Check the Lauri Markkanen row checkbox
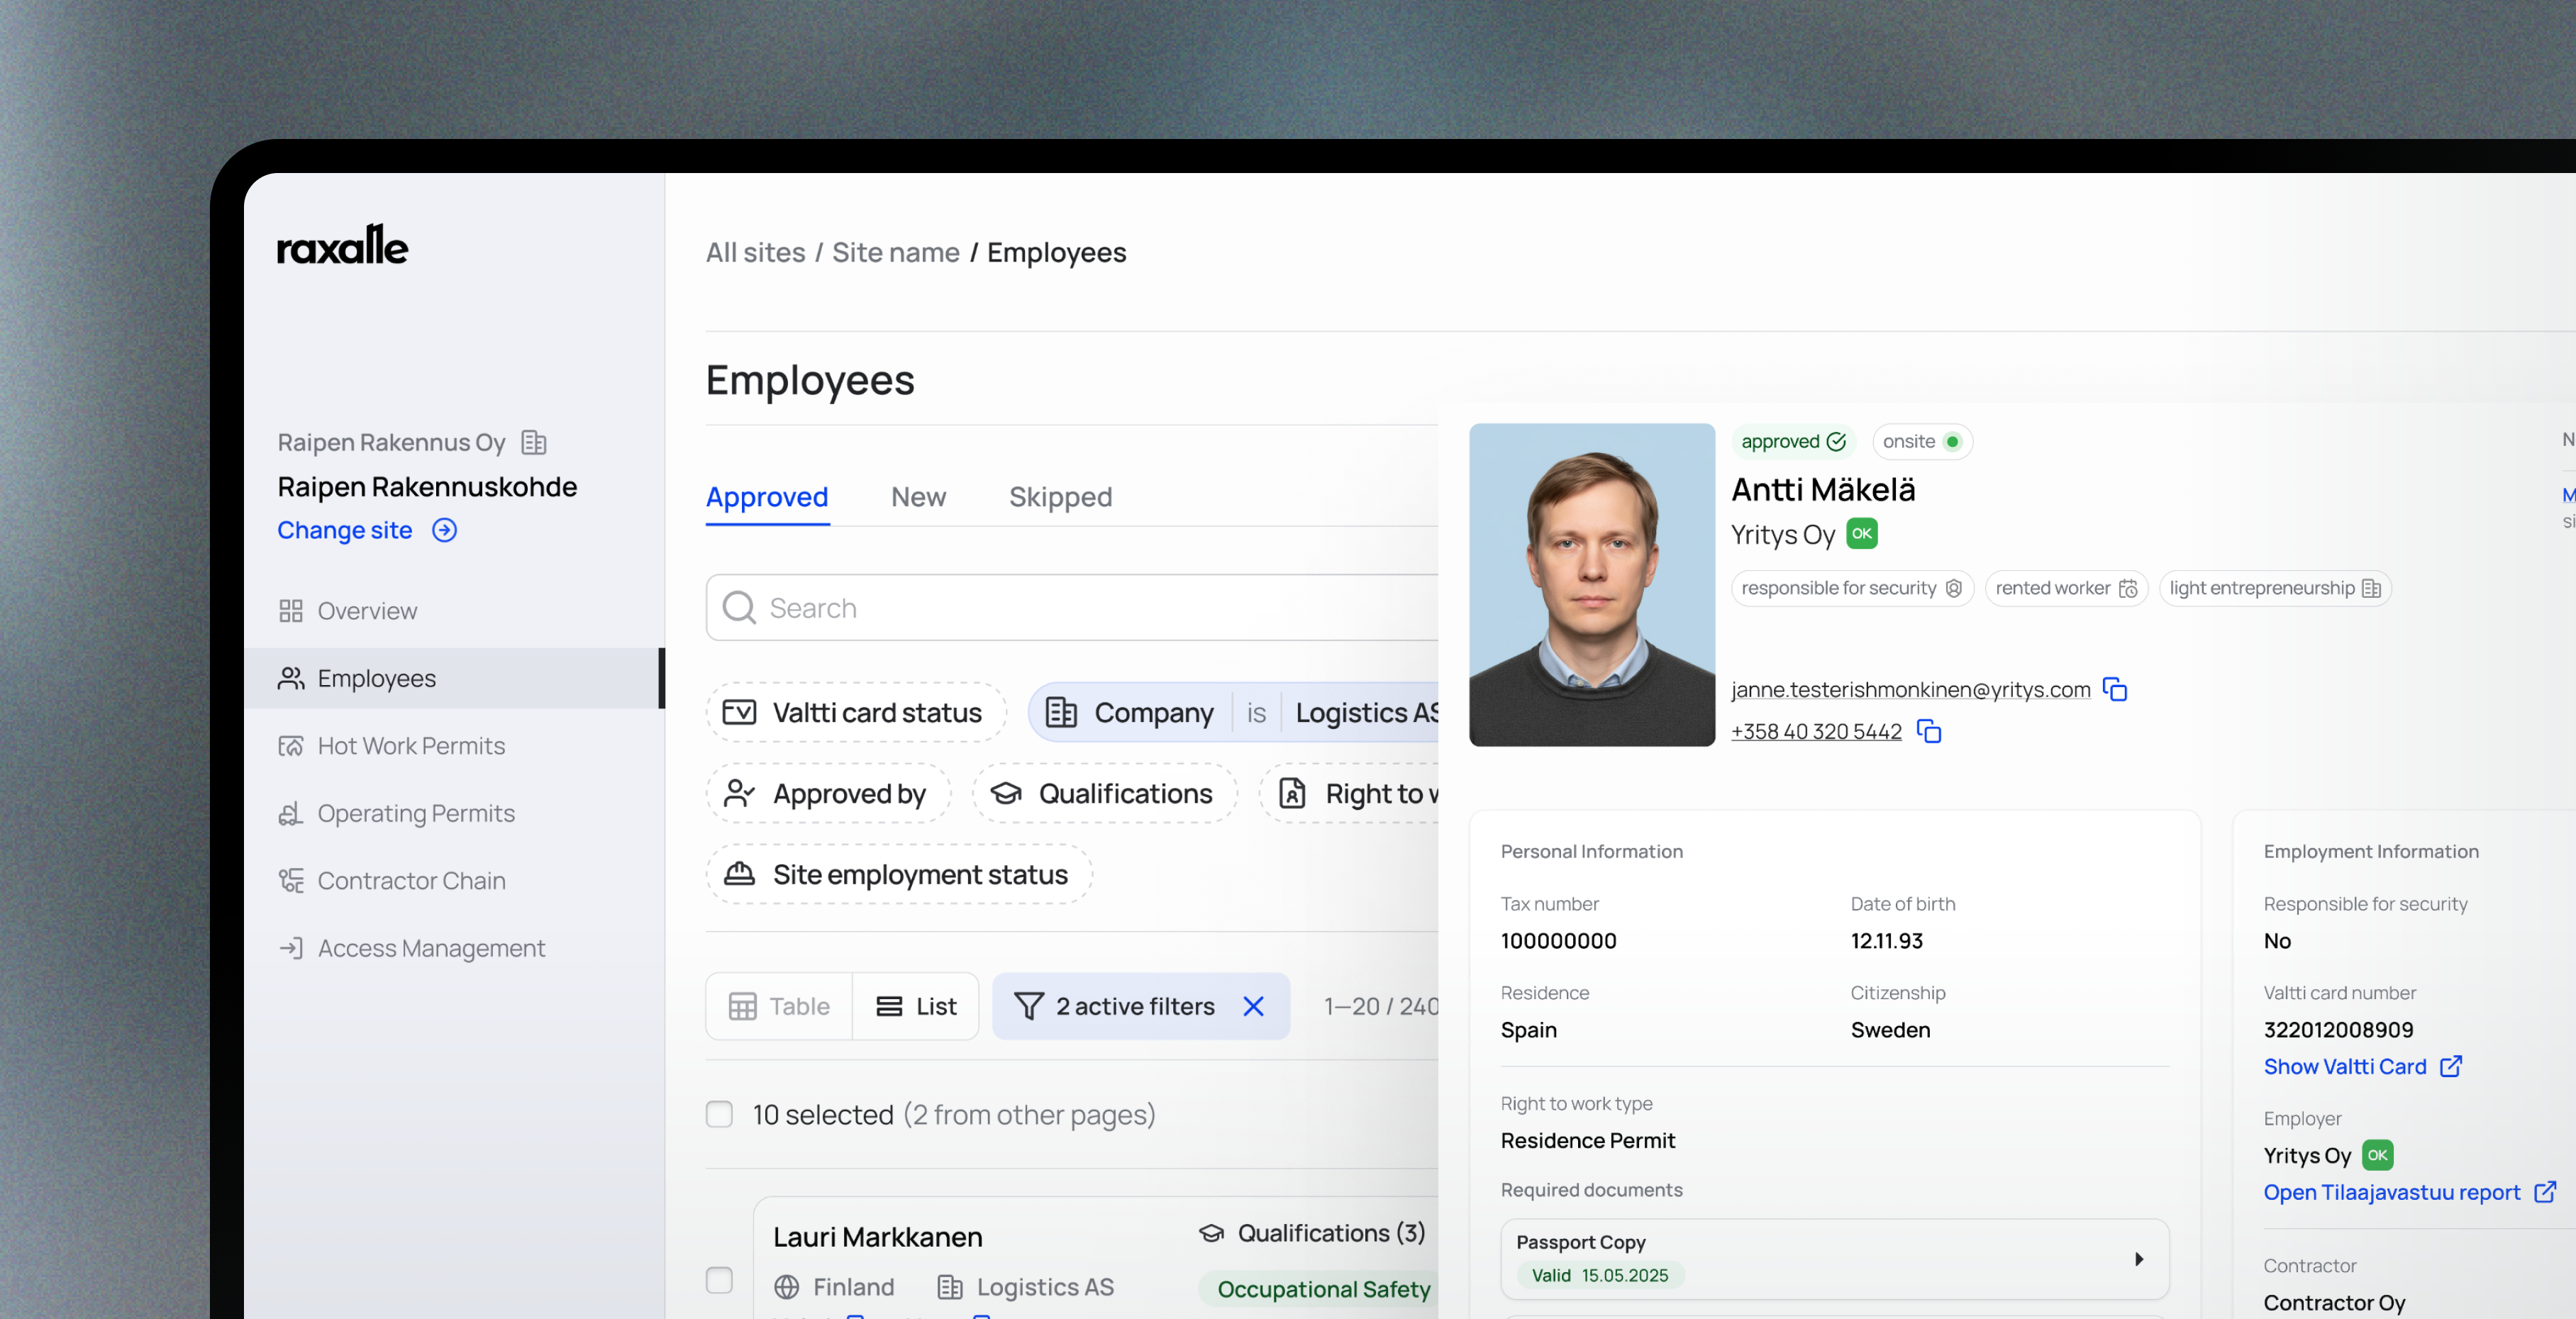Screen dimensions: 2576x1319 (719, 1280)
